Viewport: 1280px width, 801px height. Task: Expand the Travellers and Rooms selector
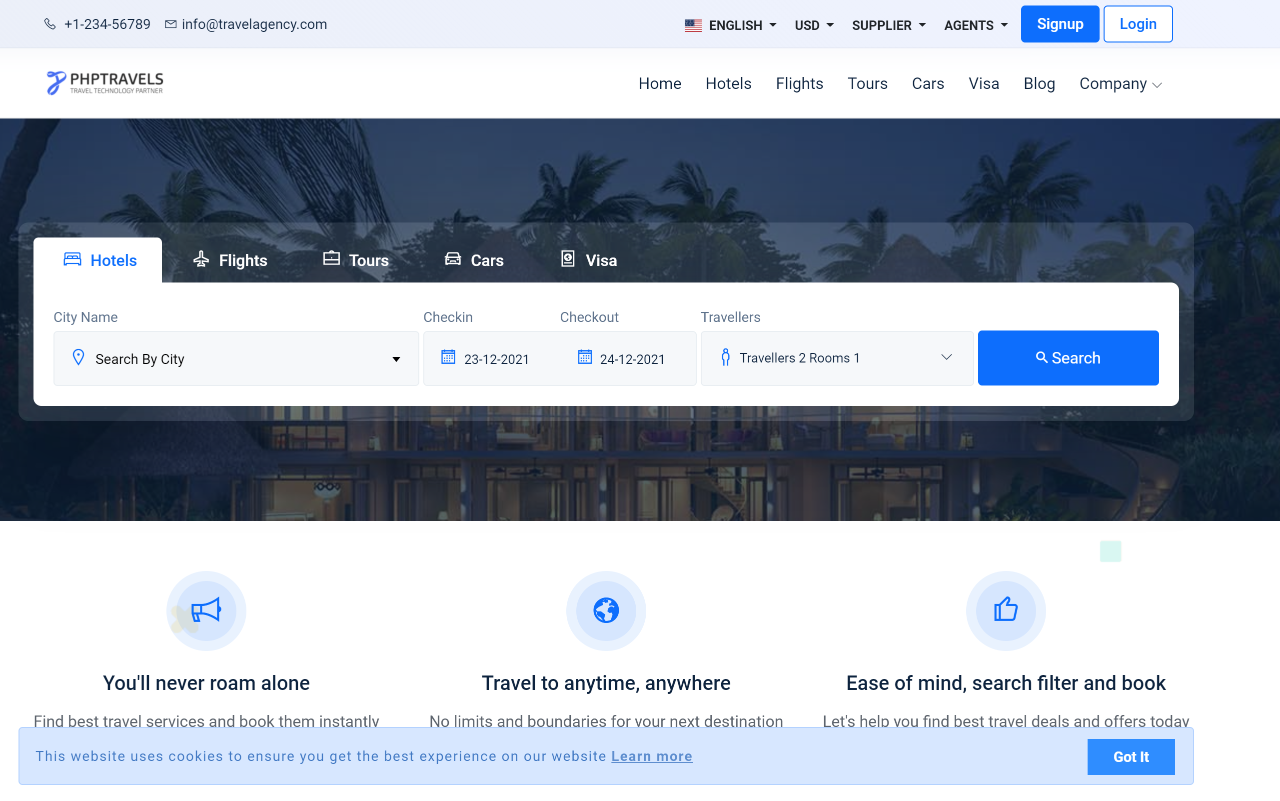837,358
